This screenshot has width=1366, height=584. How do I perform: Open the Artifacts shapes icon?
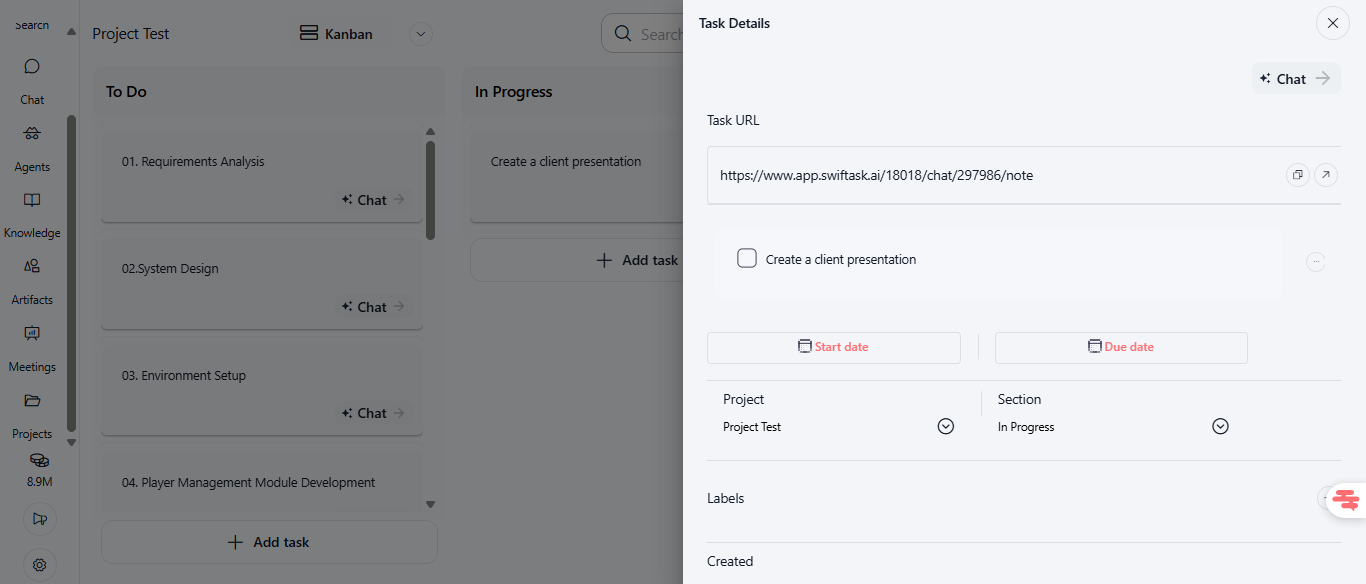32,267
